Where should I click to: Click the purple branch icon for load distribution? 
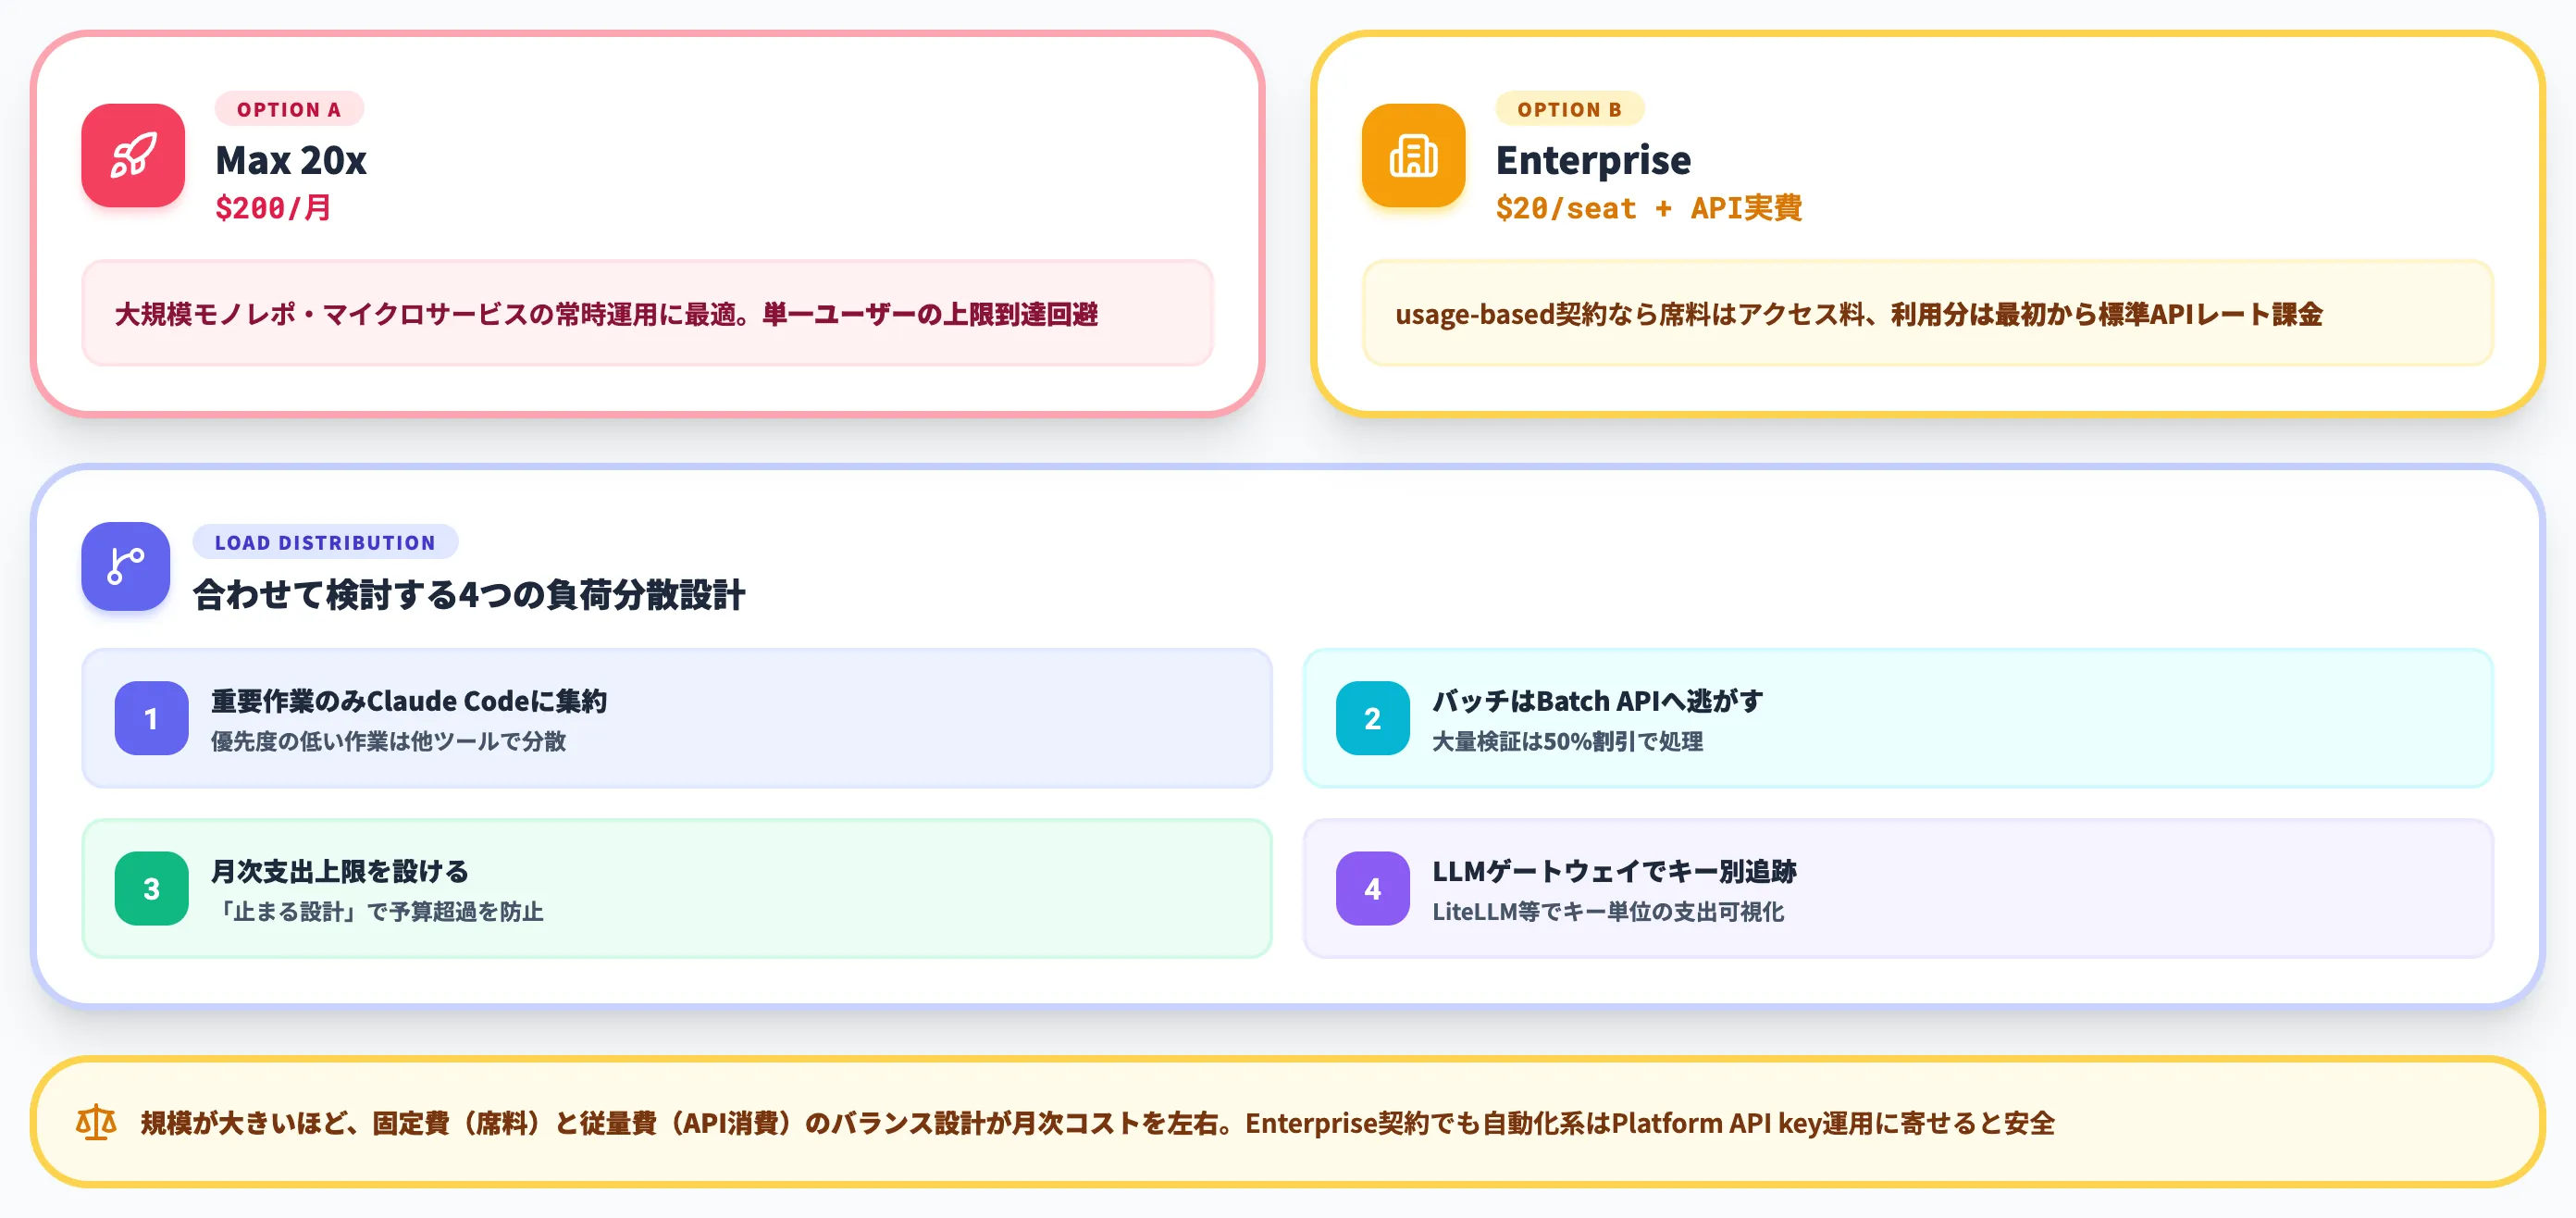point(126,566)
